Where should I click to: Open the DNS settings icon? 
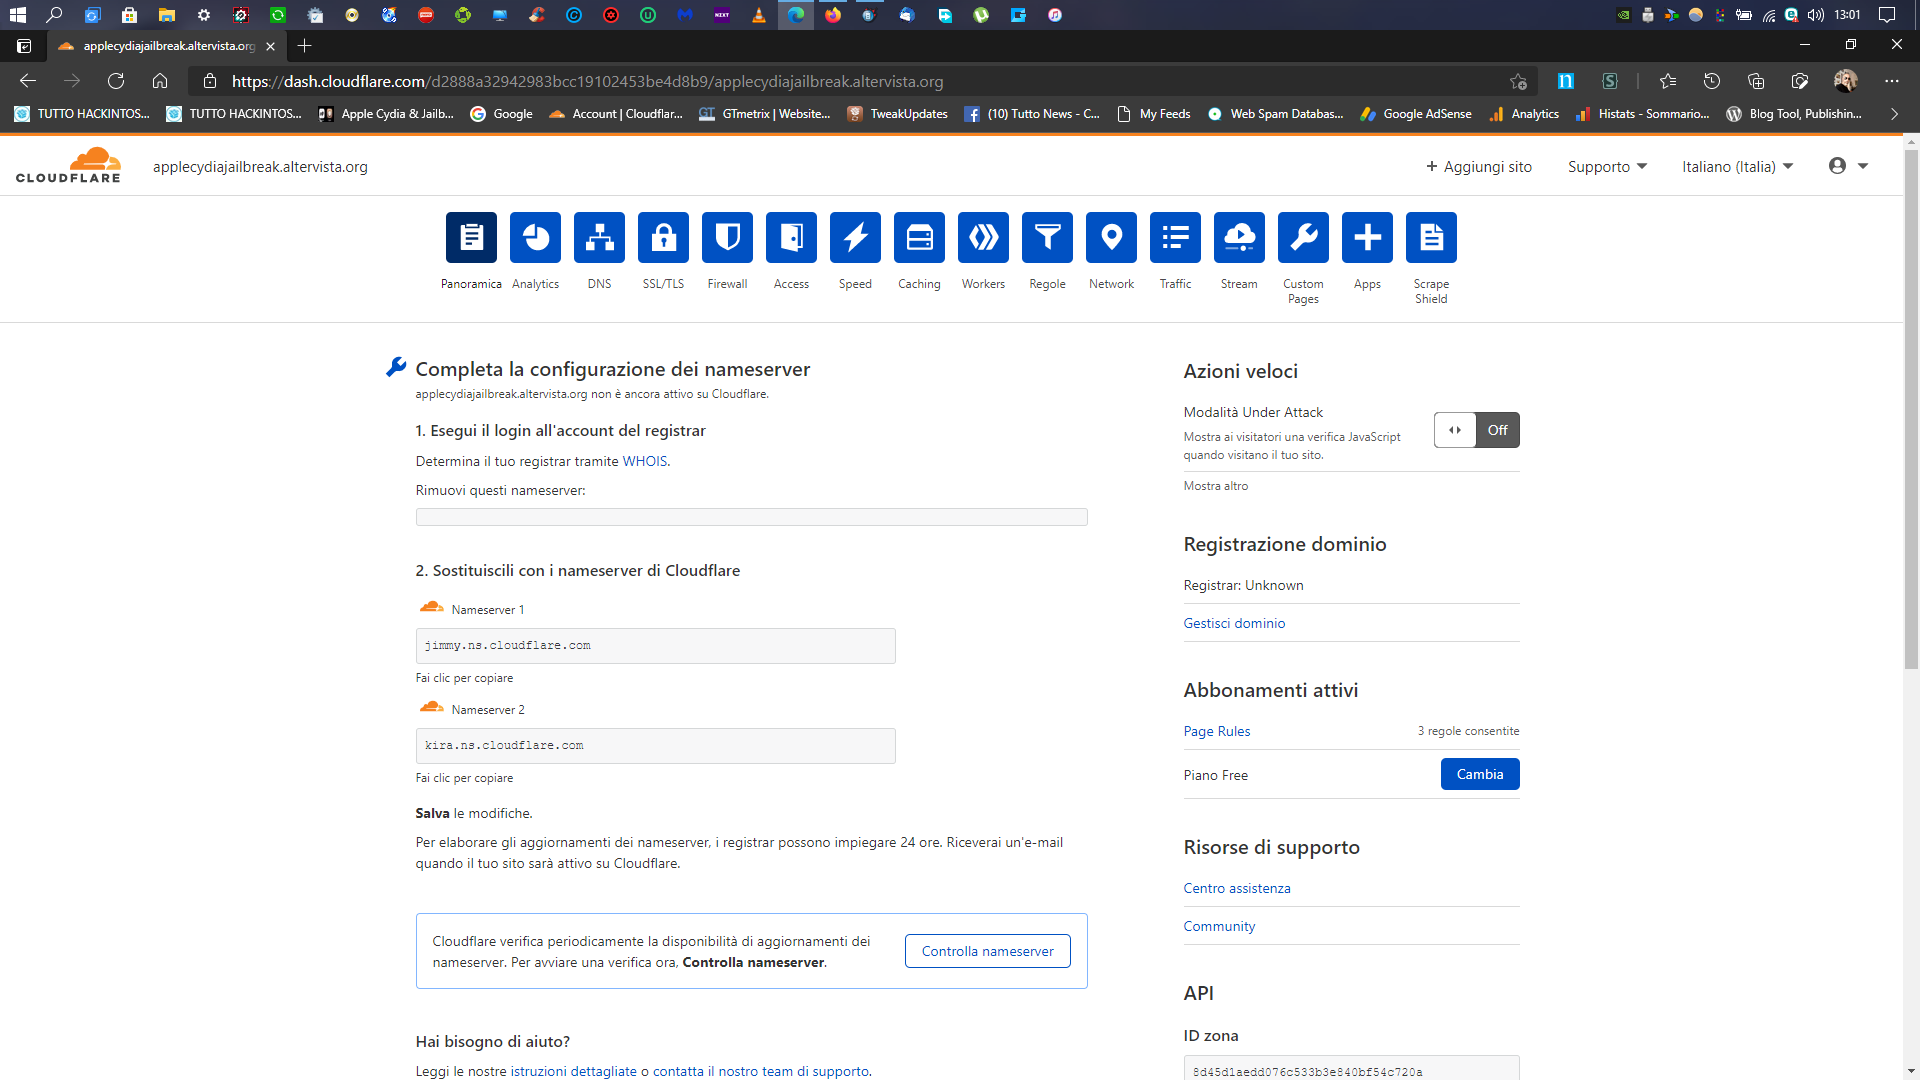pos(599,238)
